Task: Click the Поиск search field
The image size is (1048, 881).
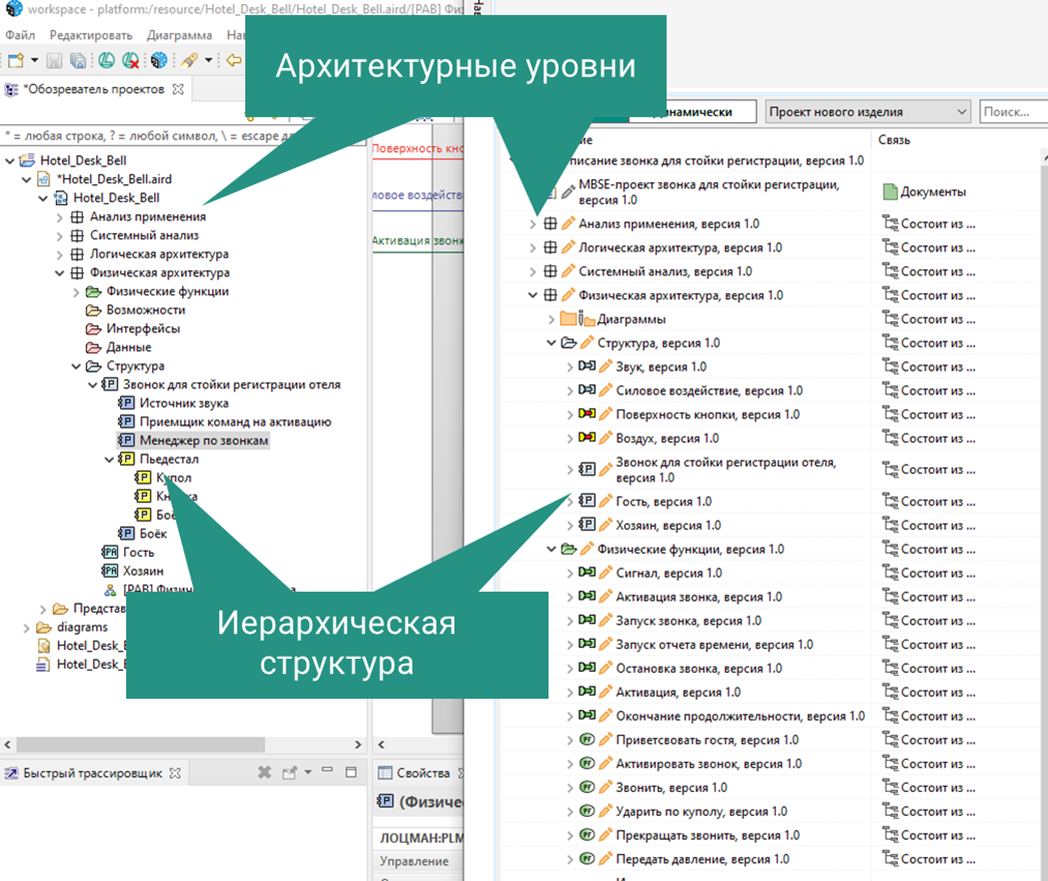Action: [x=1012, y=112]
